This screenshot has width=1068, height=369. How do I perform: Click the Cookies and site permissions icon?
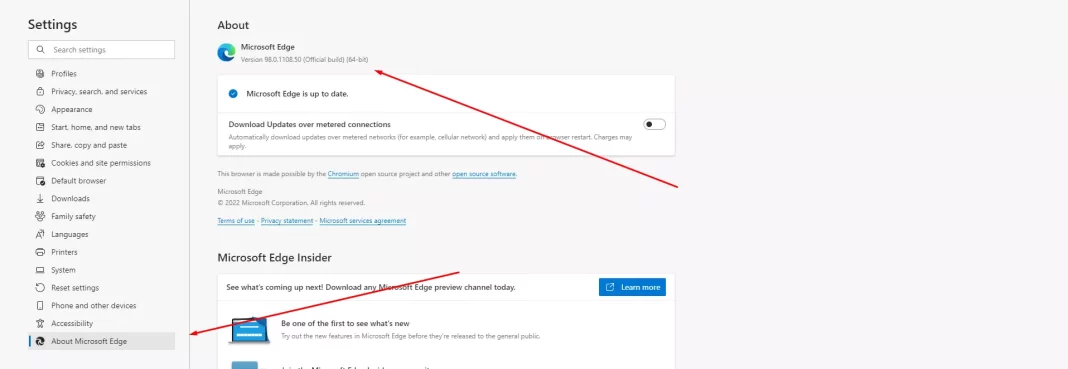click(x=40, y=163)
